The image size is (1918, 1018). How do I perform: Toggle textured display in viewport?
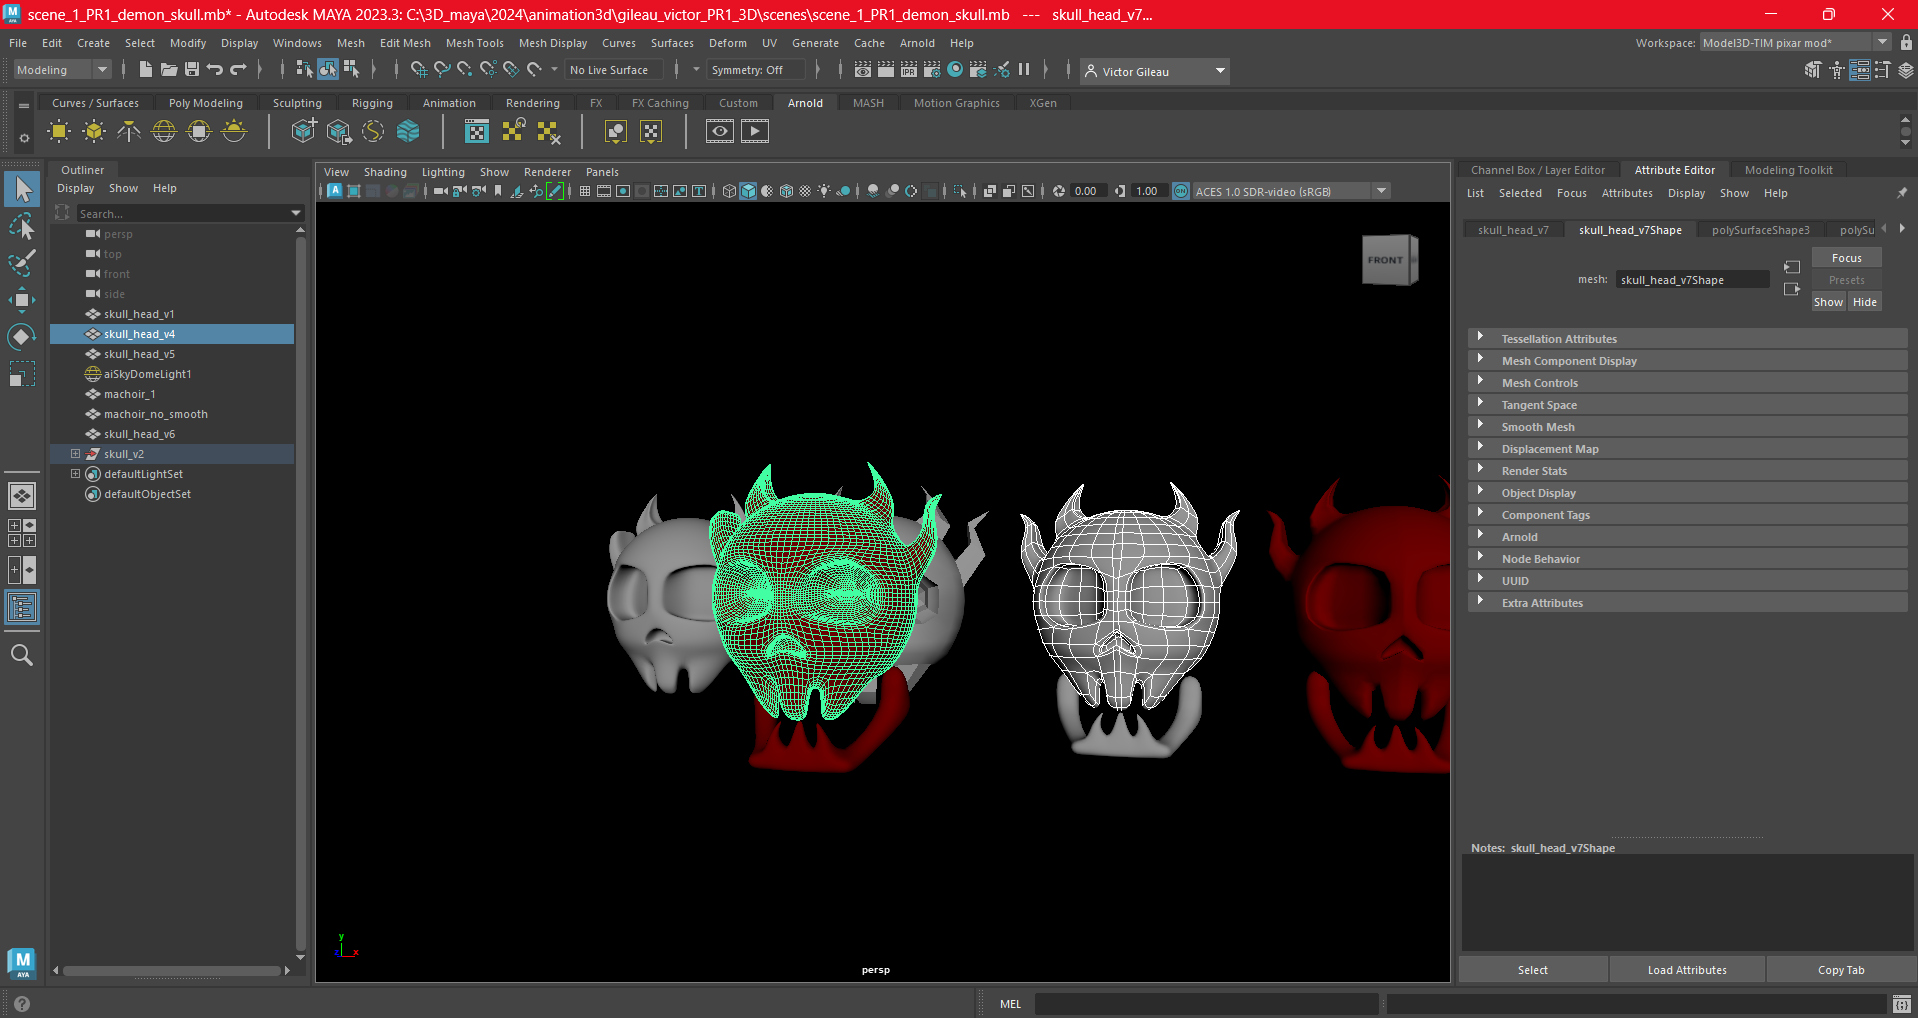(x=805, y=191)
